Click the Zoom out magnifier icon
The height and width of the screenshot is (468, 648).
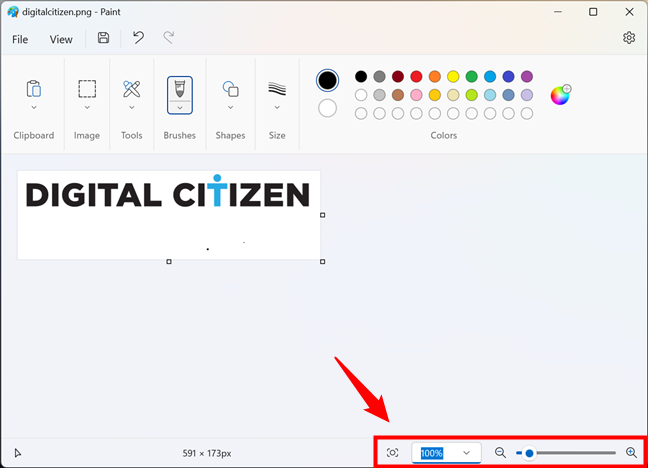click(x=500, y=453)
